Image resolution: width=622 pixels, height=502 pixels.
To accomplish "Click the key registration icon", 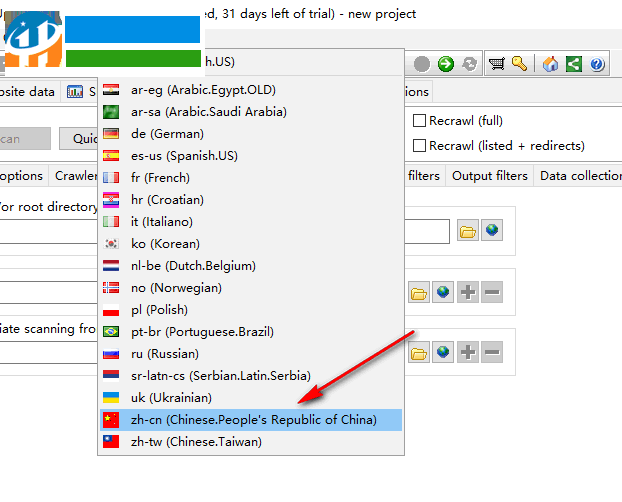I will (x=519, y=64).
